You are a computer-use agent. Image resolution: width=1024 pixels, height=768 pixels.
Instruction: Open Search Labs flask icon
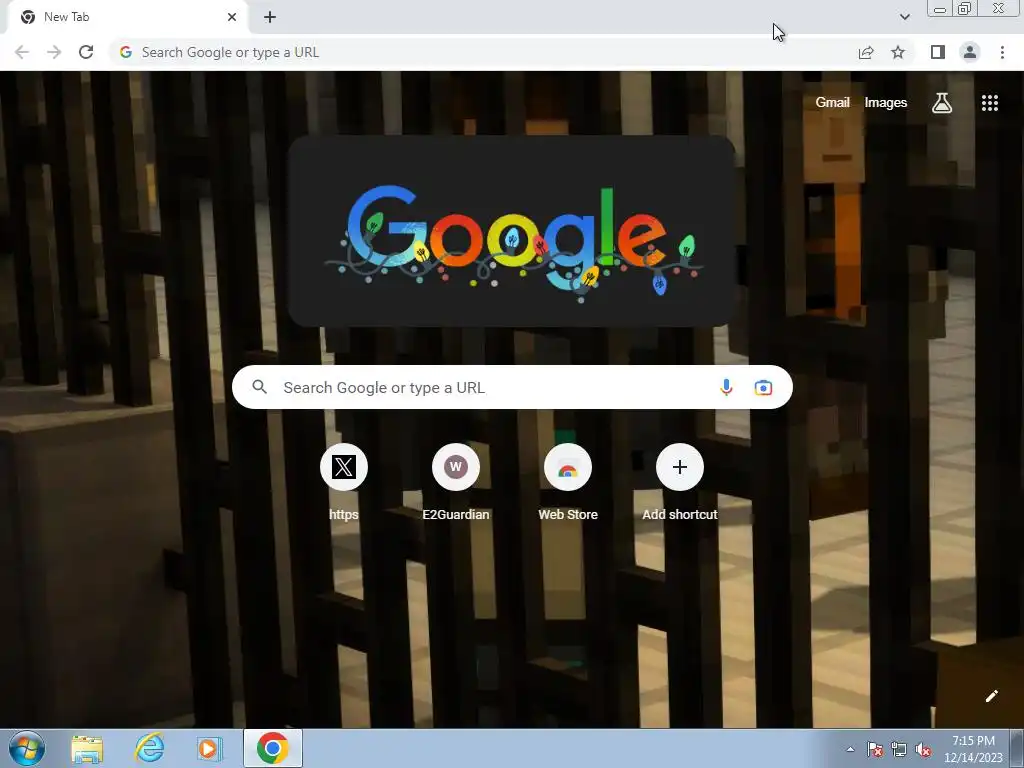point(942,103)
